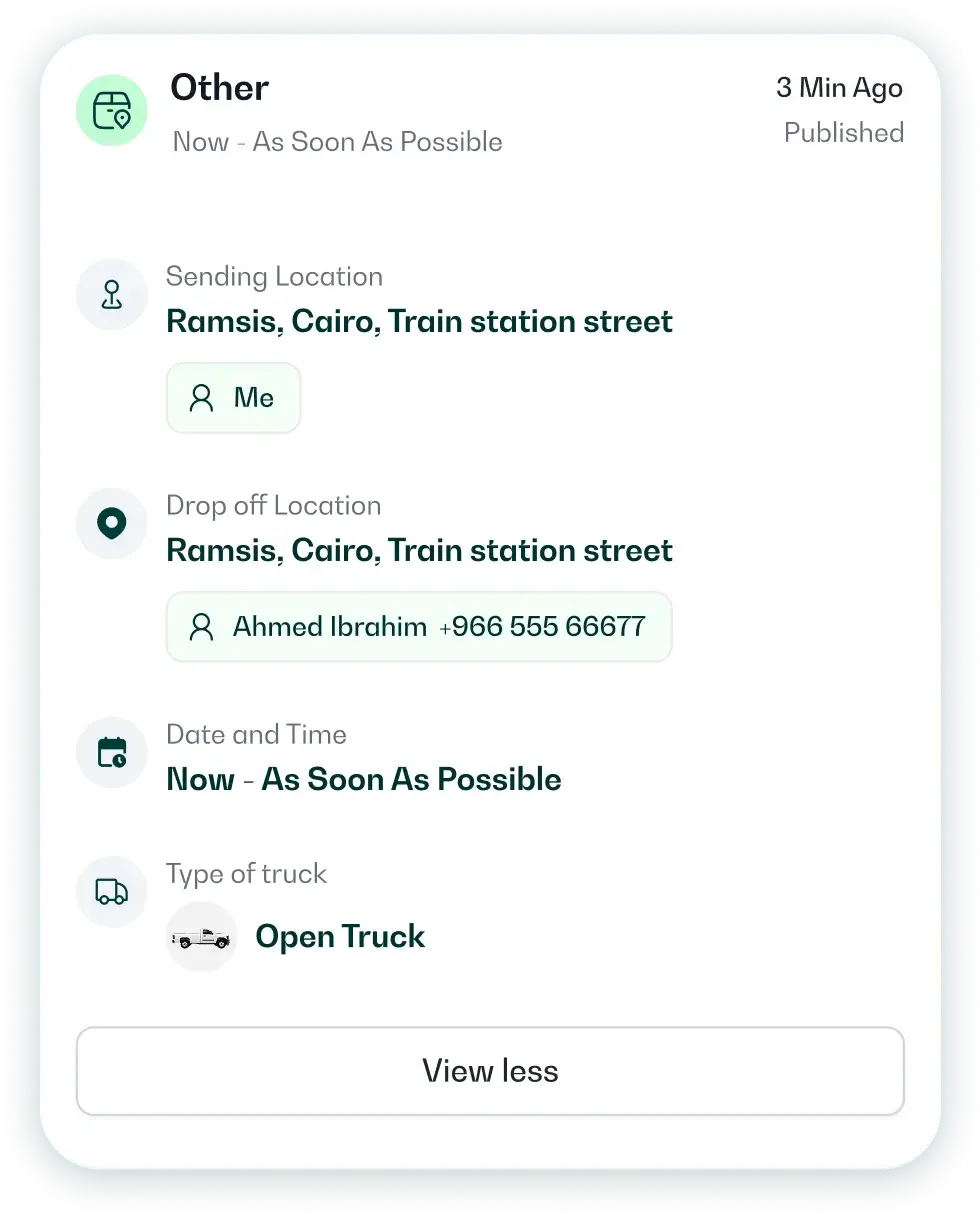Click the Date and Time calendar icon
The width and height of the screenshot is (980, 1215).
[x=111, y=752]
